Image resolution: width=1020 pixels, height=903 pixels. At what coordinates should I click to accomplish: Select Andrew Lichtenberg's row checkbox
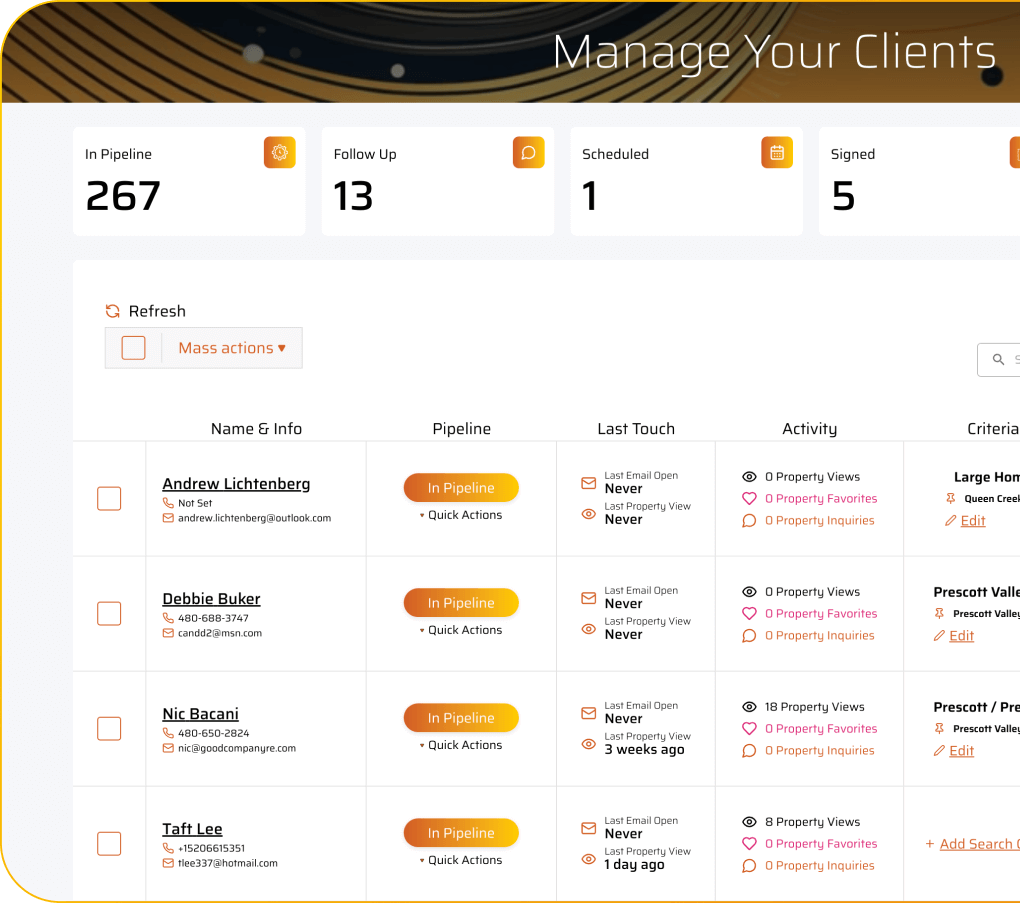(x=109, y=498)
